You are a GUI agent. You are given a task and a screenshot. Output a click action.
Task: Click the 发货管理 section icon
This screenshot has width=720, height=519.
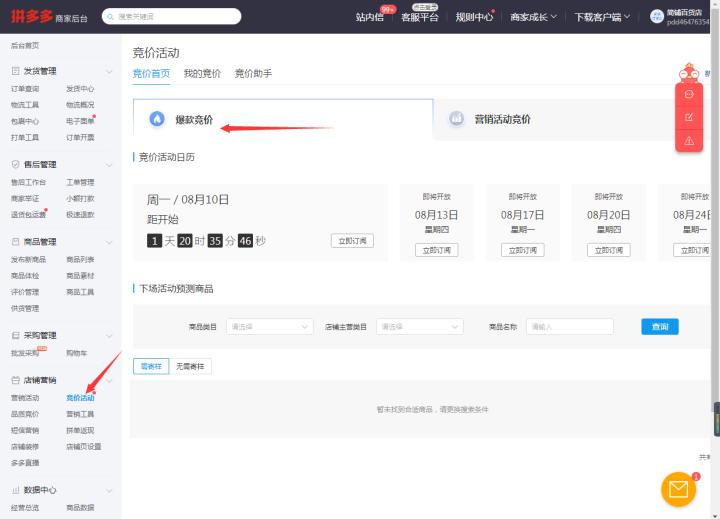click(x=15, y=71)
